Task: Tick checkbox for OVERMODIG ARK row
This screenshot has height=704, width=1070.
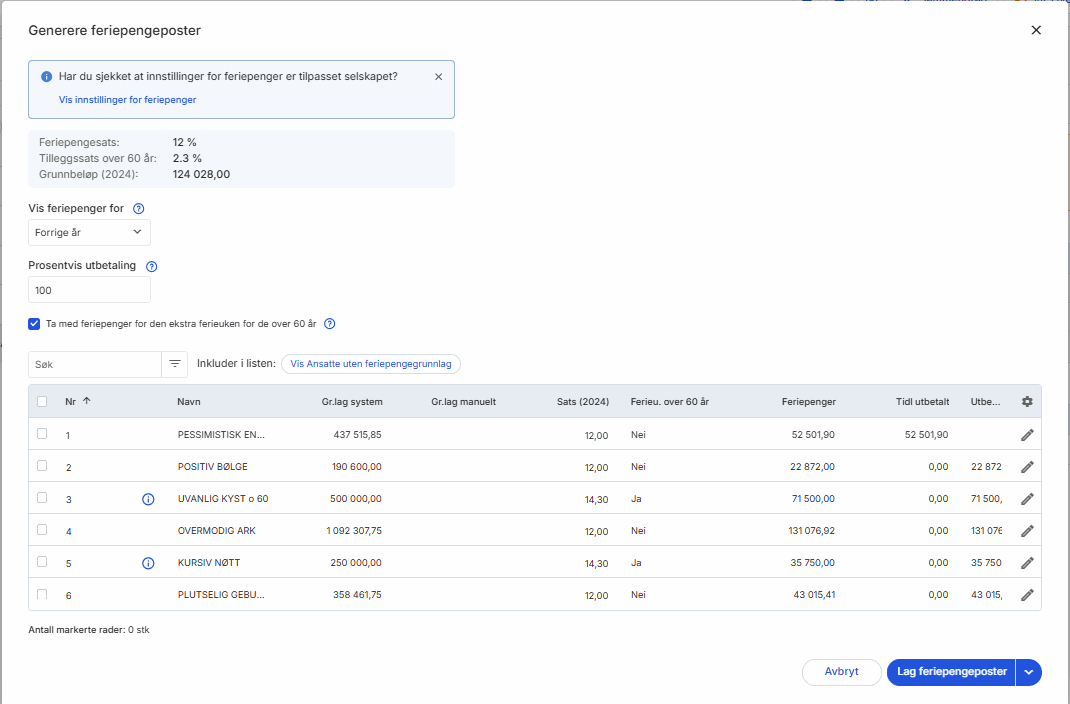Action: [x=42, y=530]
